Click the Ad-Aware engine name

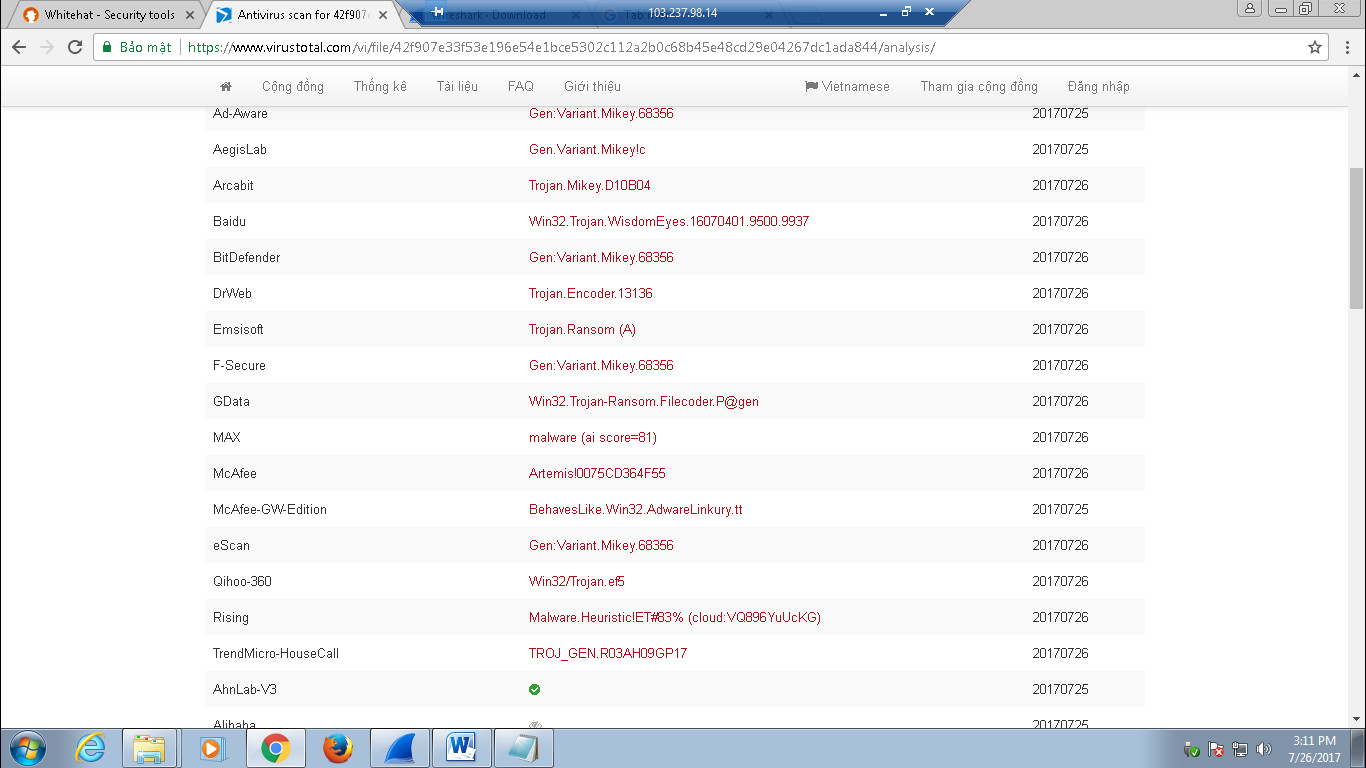pos(240,113)
